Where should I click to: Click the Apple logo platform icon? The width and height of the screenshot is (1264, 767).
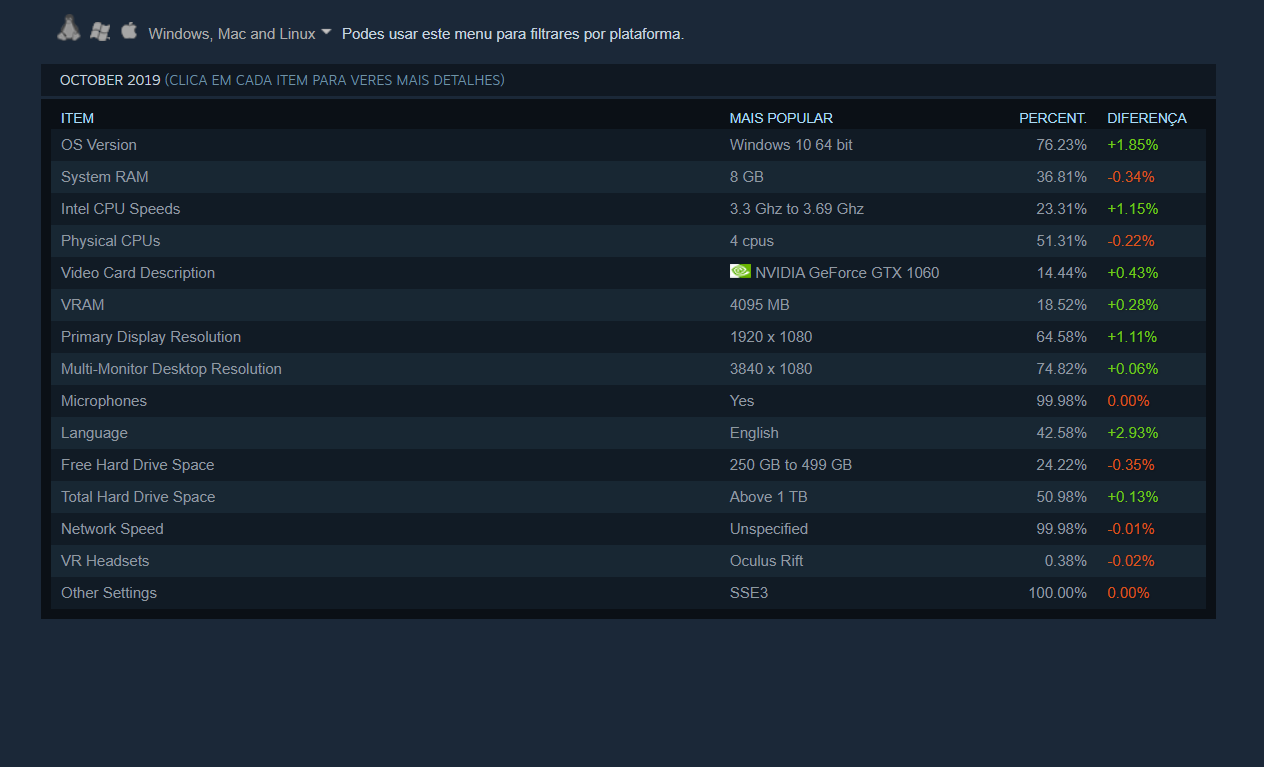(x=128, y=30)
